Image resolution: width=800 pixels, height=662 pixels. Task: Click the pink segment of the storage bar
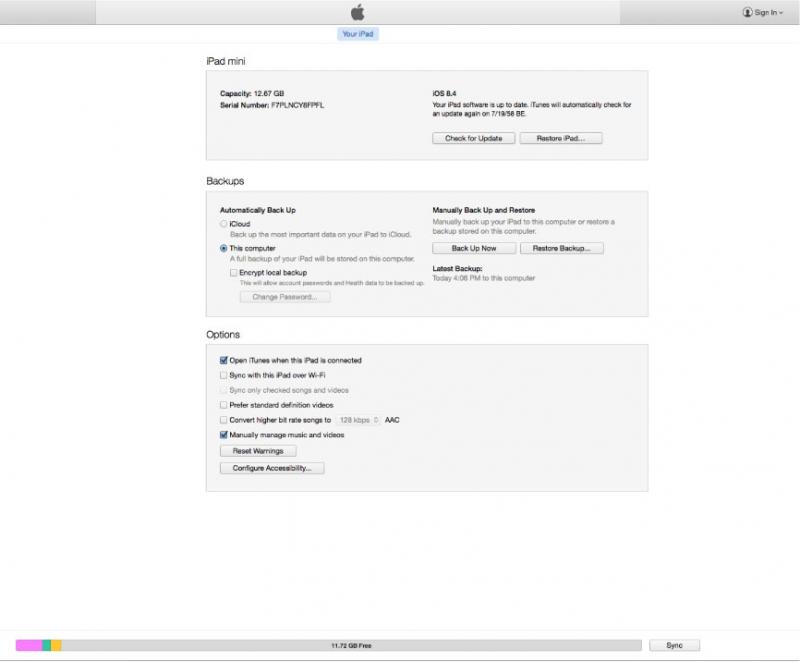pyautogui.click(x=29, y=645)
